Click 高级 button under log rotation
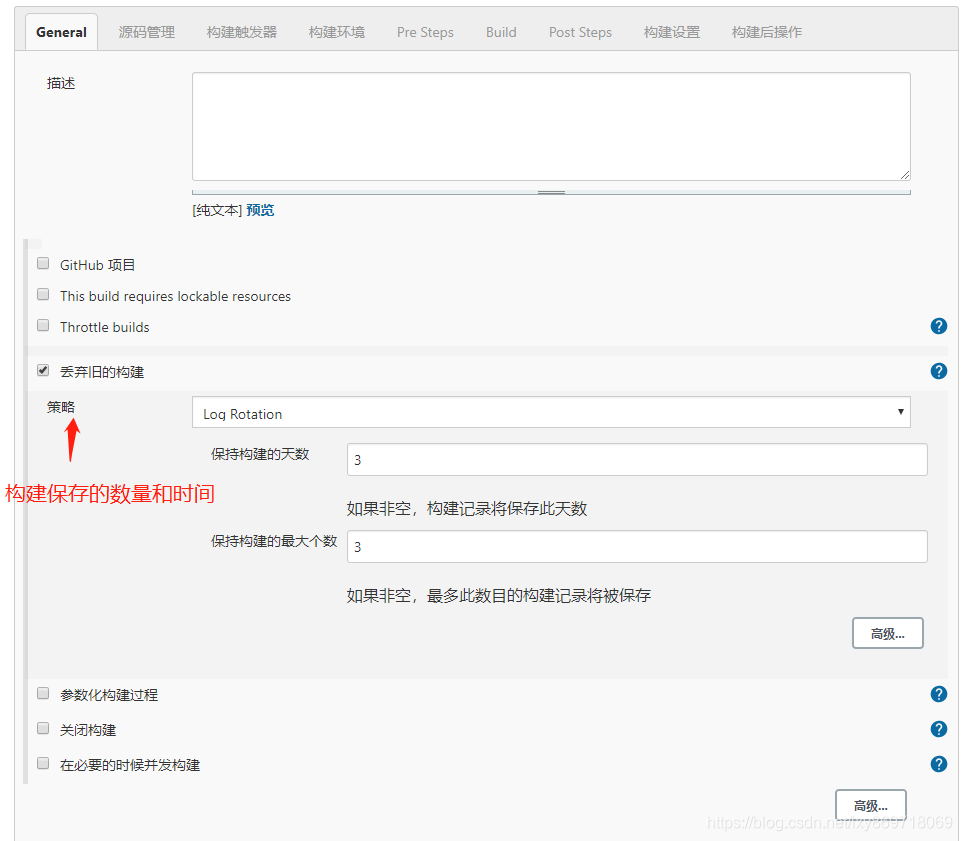Screen dimensions: 962x841 pos(887,633)
